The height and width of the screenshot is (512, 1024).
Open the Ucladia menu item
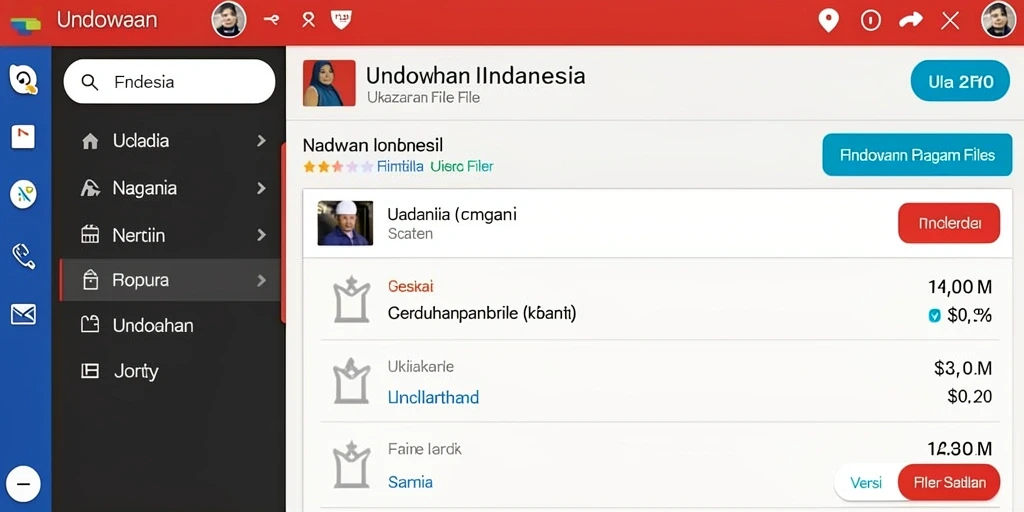[x=170, y=140]
